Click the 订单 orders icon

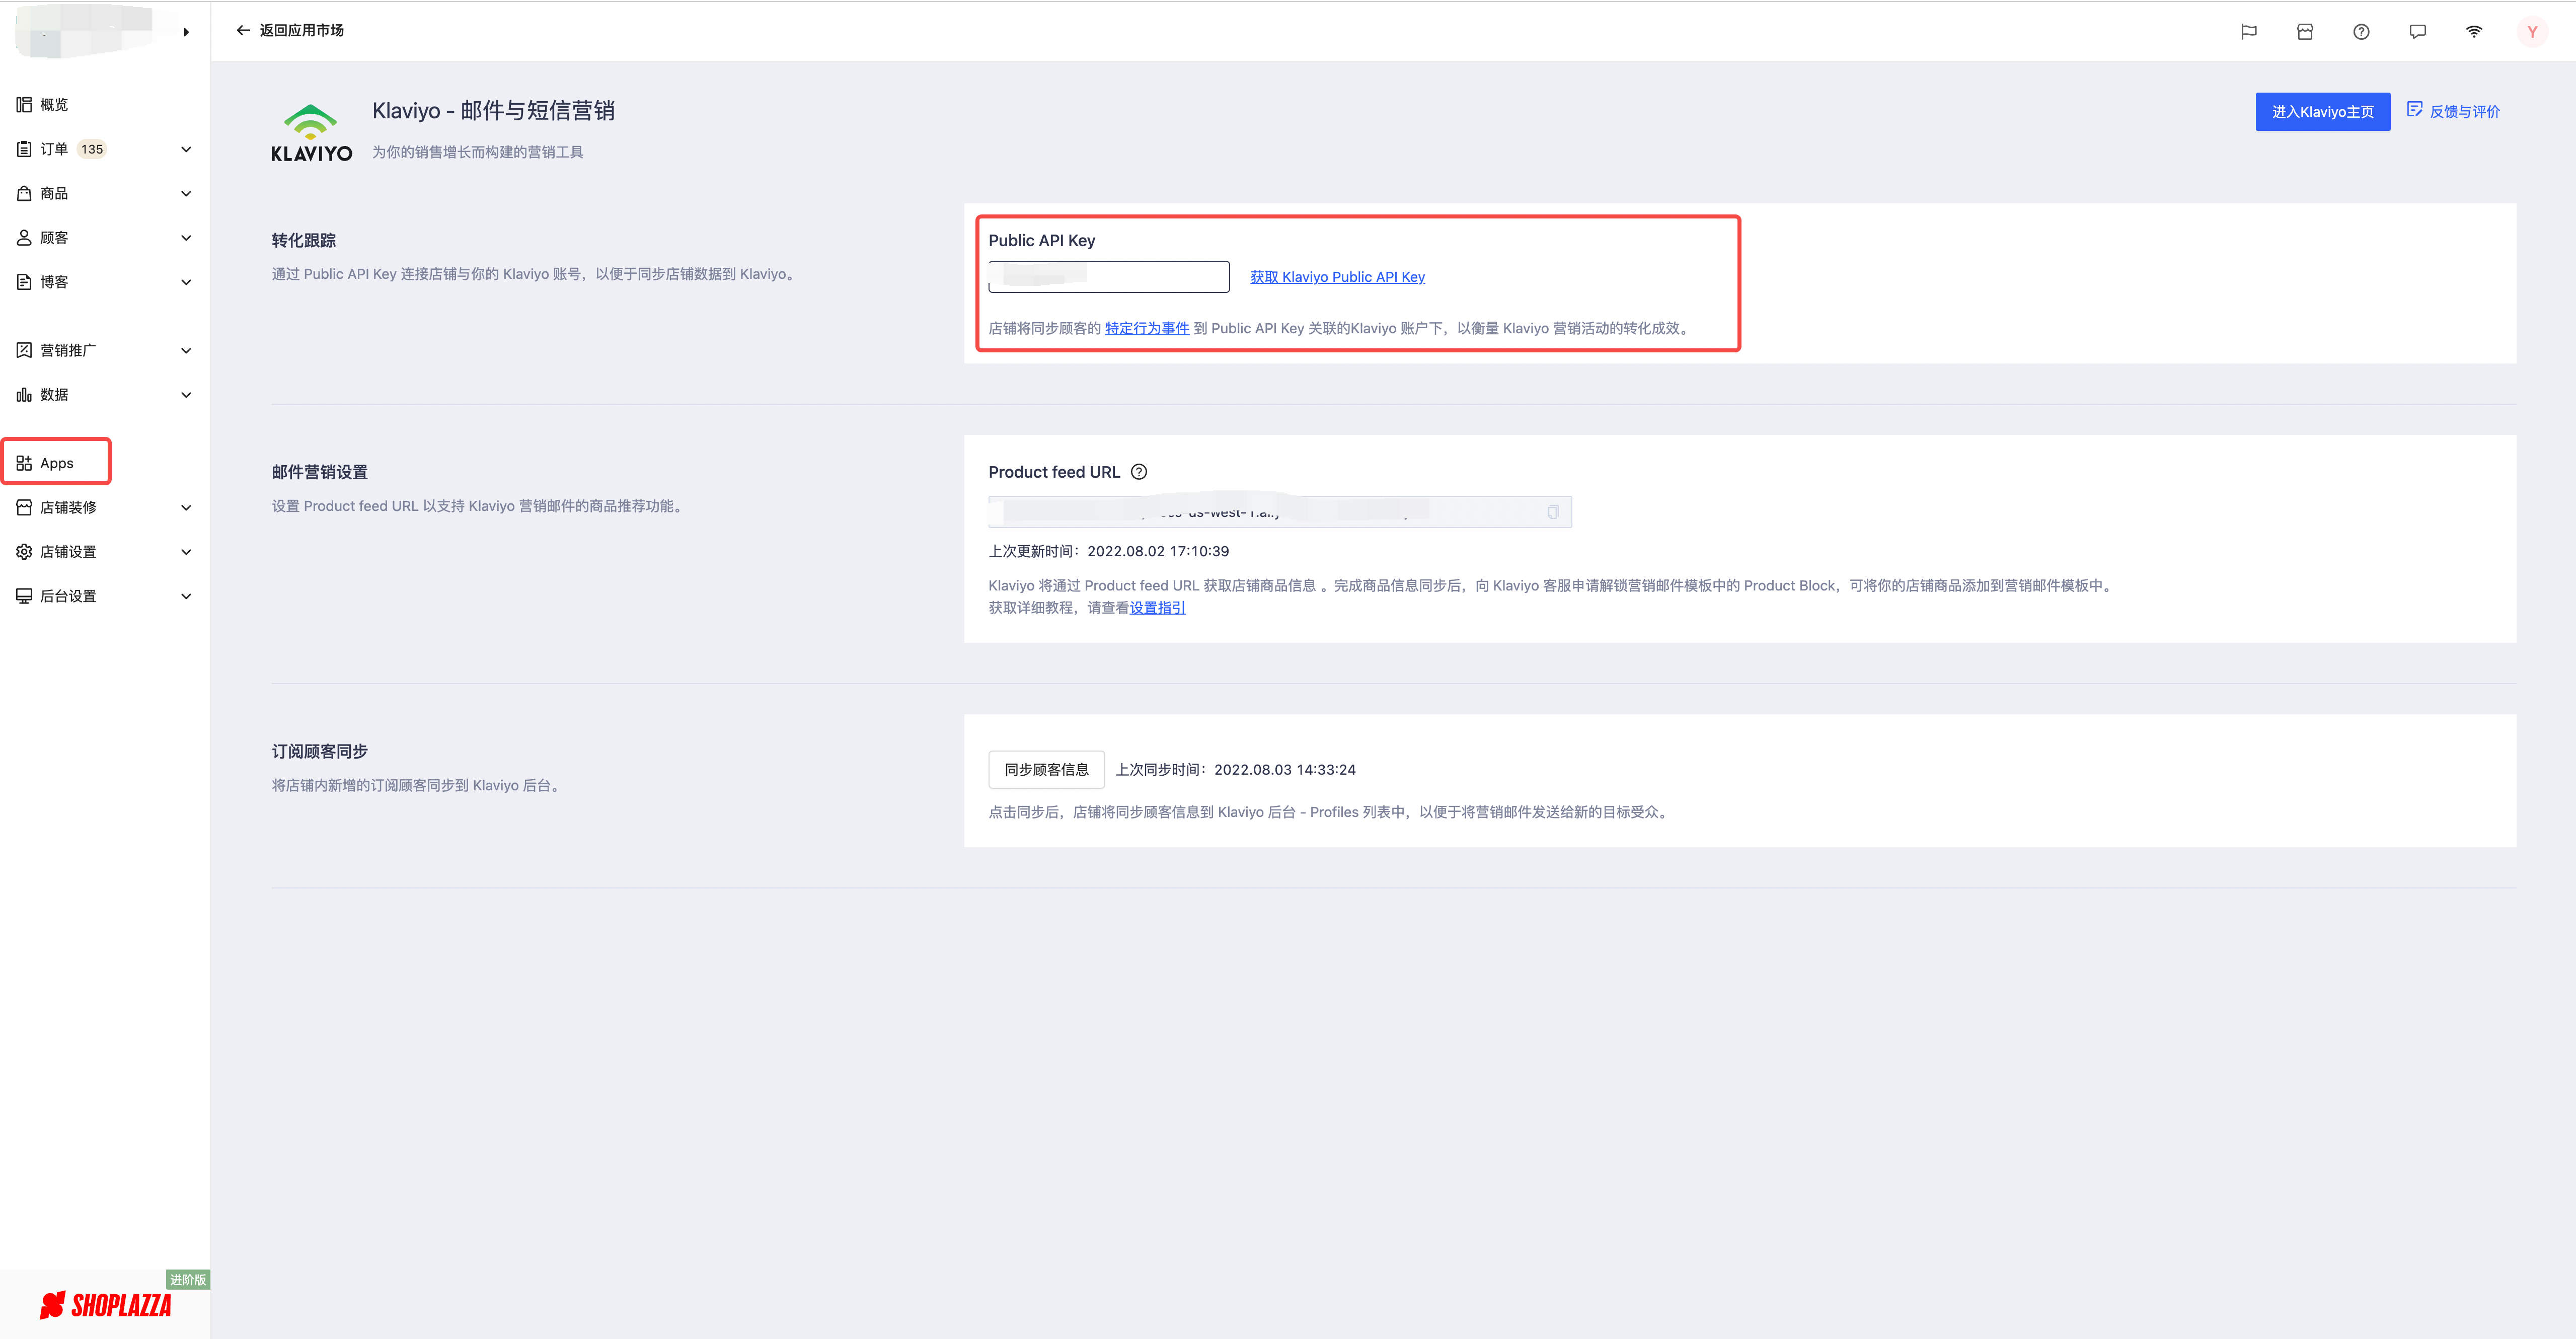(x=24, y=149)
